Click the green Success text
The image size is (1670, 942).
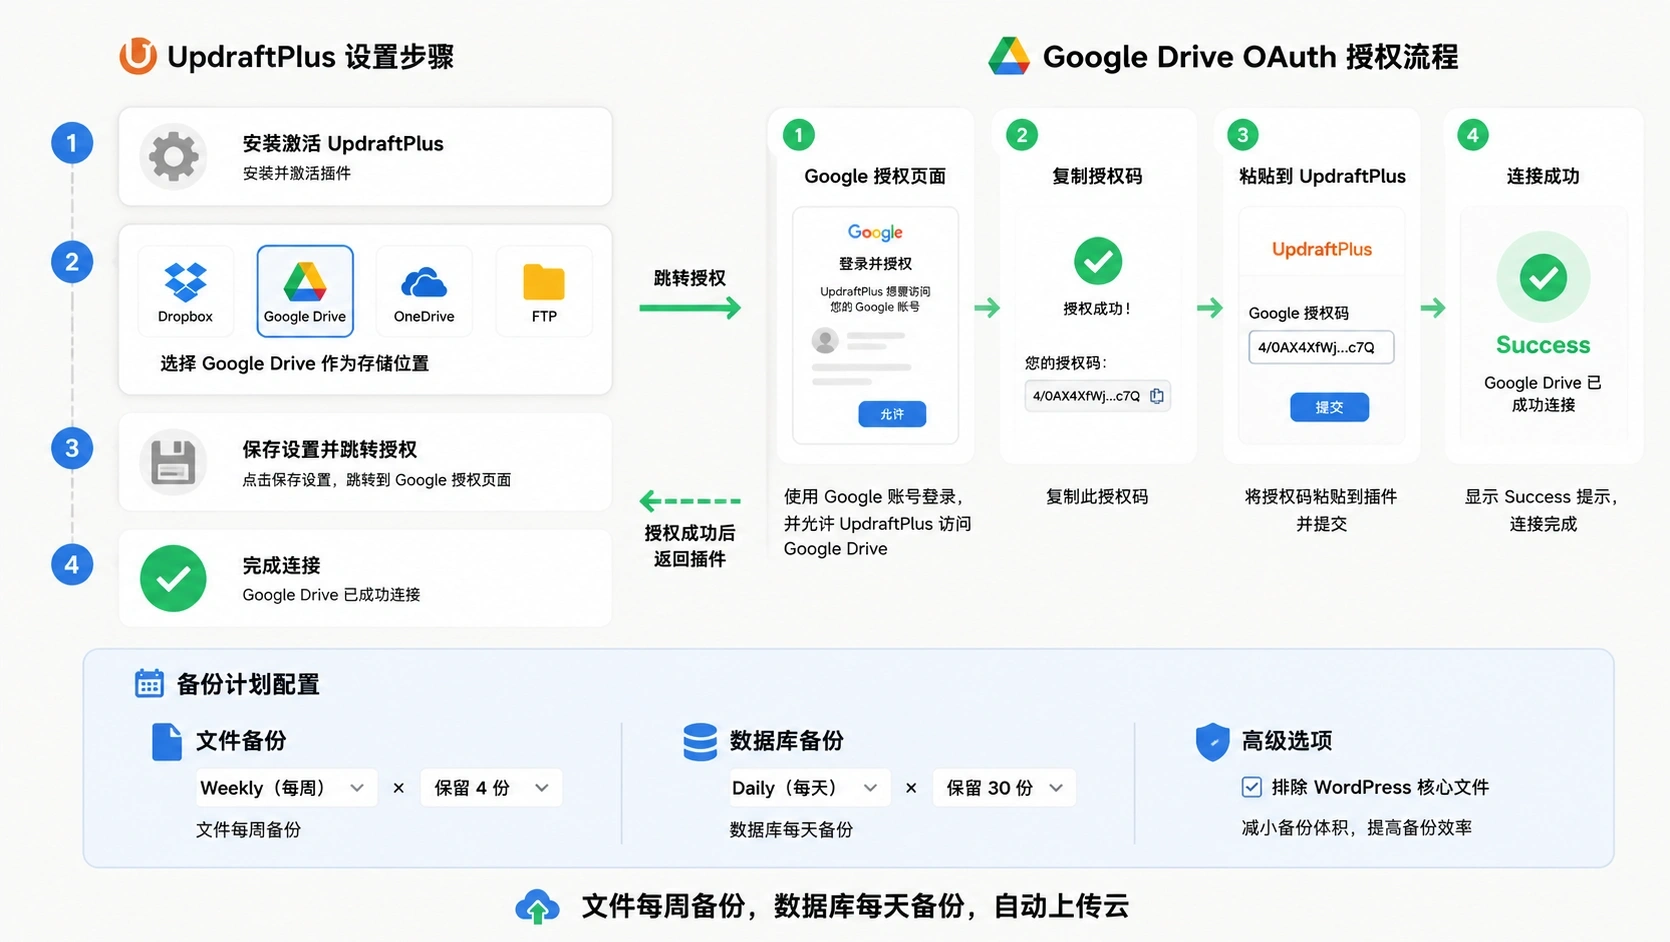1543,345
